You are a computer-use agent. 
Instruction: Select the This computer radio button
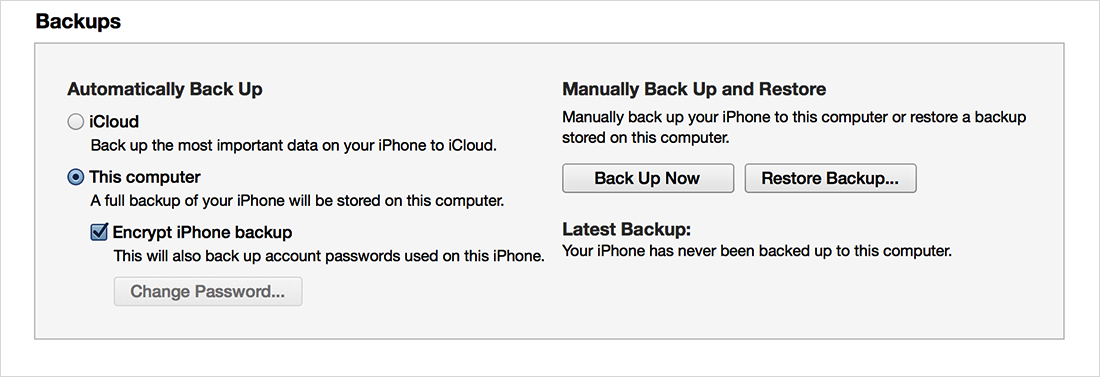[x=75, y=177]
